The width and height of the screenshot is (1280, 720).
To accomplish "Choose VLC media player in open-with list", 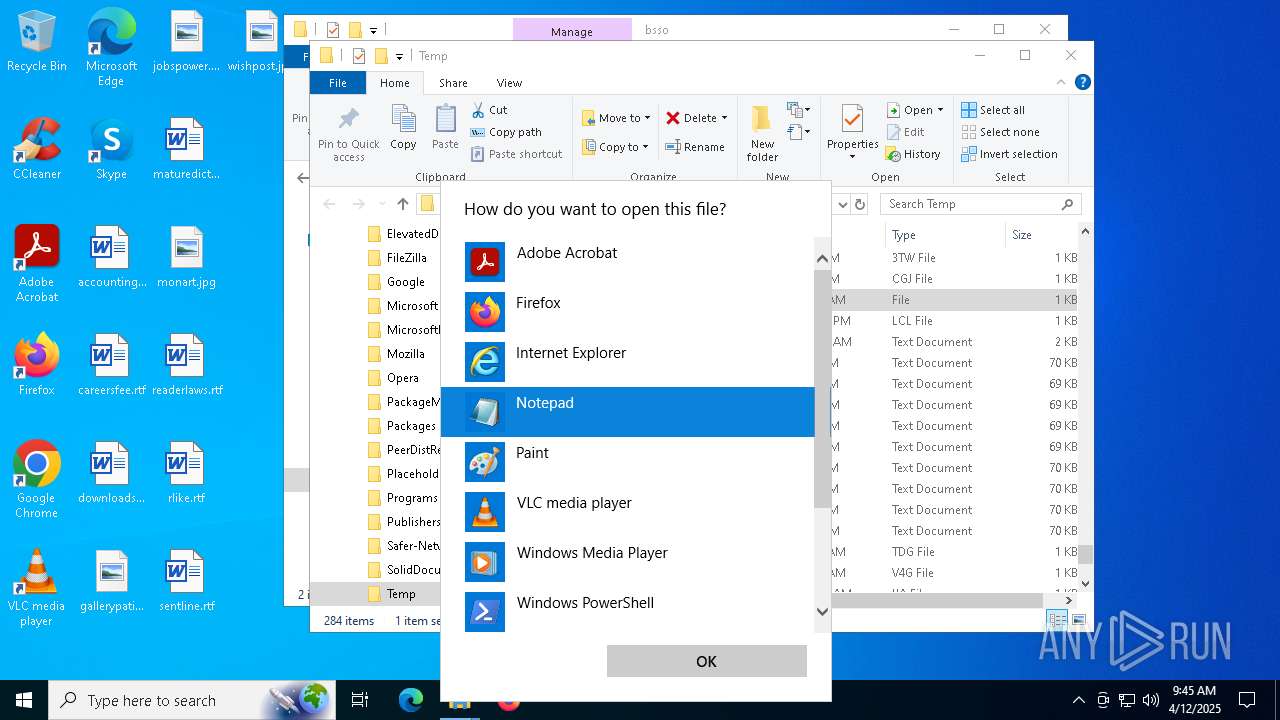I will pos(627,512).
